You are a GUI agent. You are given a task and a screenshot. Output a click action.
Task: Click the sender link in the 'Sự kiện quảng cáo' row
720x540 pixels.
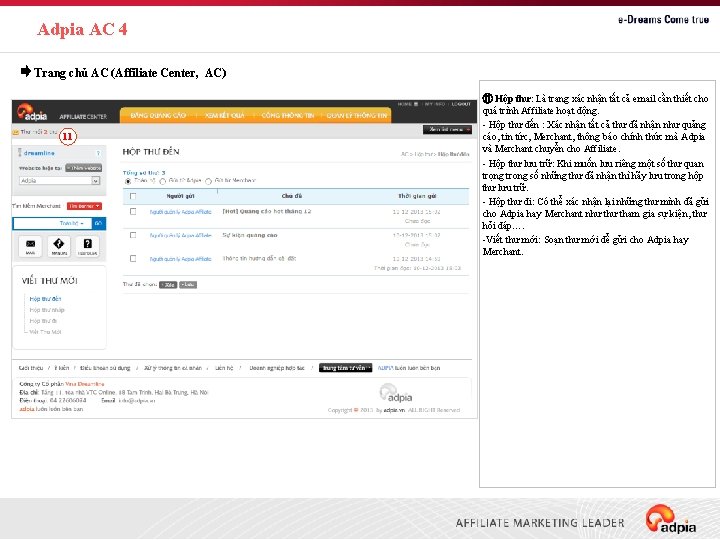click(x=180, y=235)
